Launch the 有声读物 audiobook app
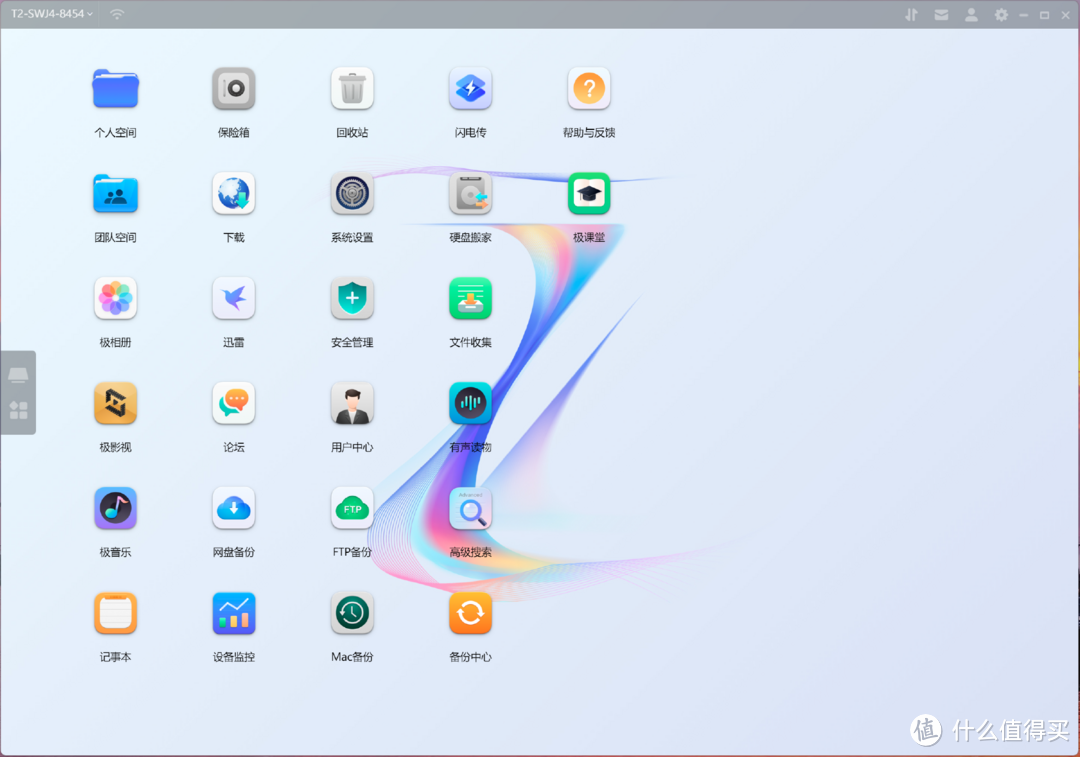The height and width of the screenshot is (757, 1080). coord(470,404)
